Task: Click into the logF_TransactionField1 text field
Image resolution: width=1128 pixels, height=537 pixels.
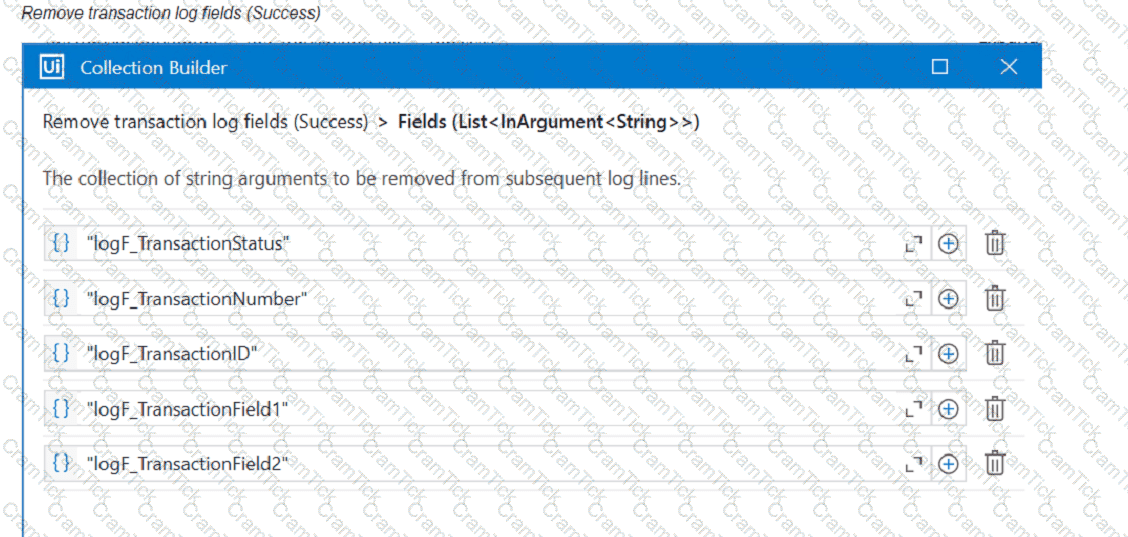Action: coord(487,409)
